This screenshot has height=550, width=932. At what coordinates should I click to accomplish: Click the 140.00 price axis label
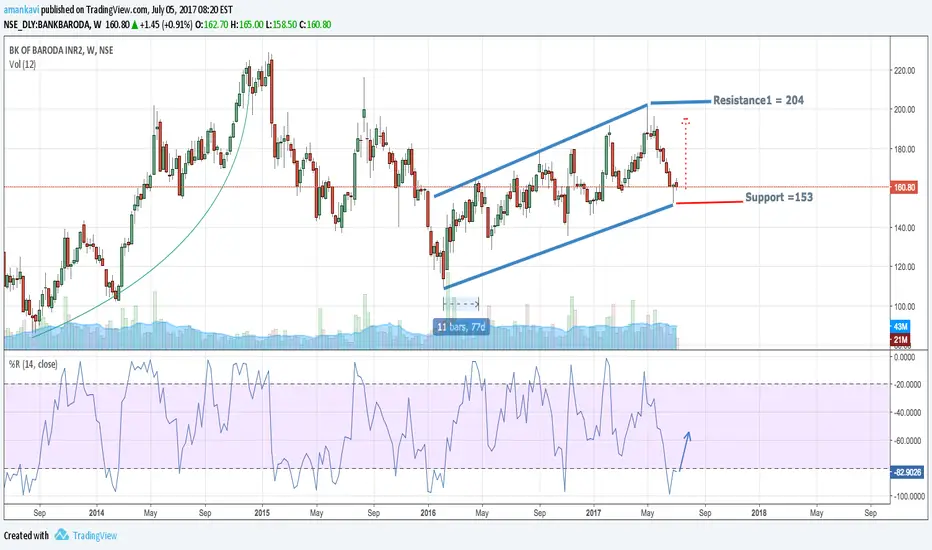click(904, 228)
